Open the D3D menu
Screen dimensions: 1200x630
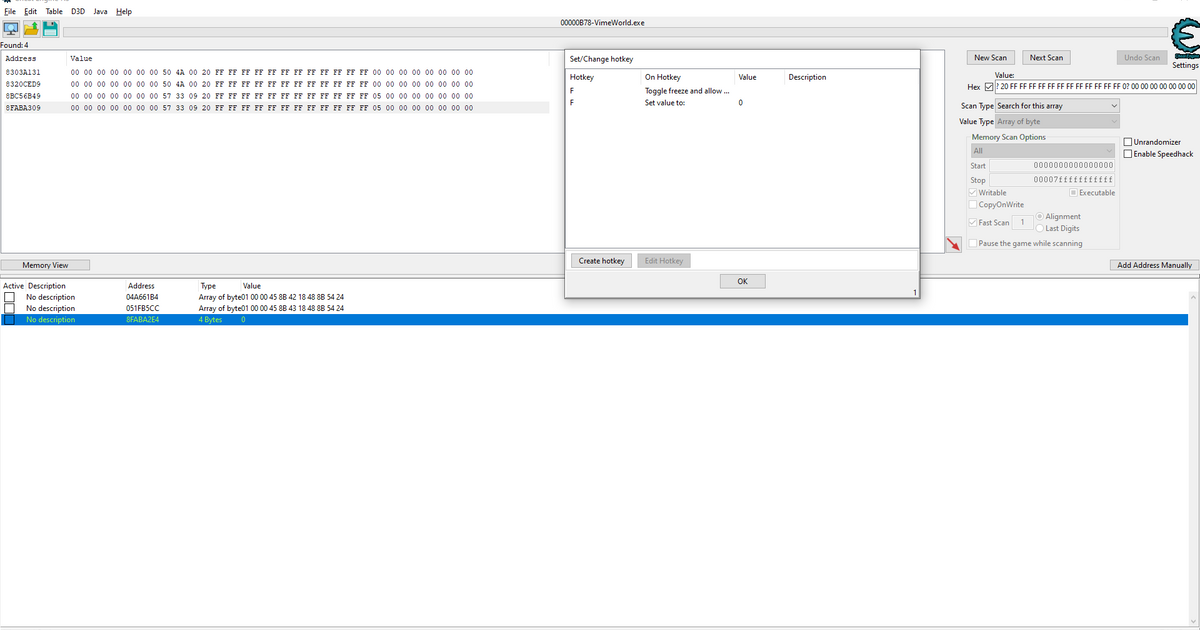coord(78,11)
